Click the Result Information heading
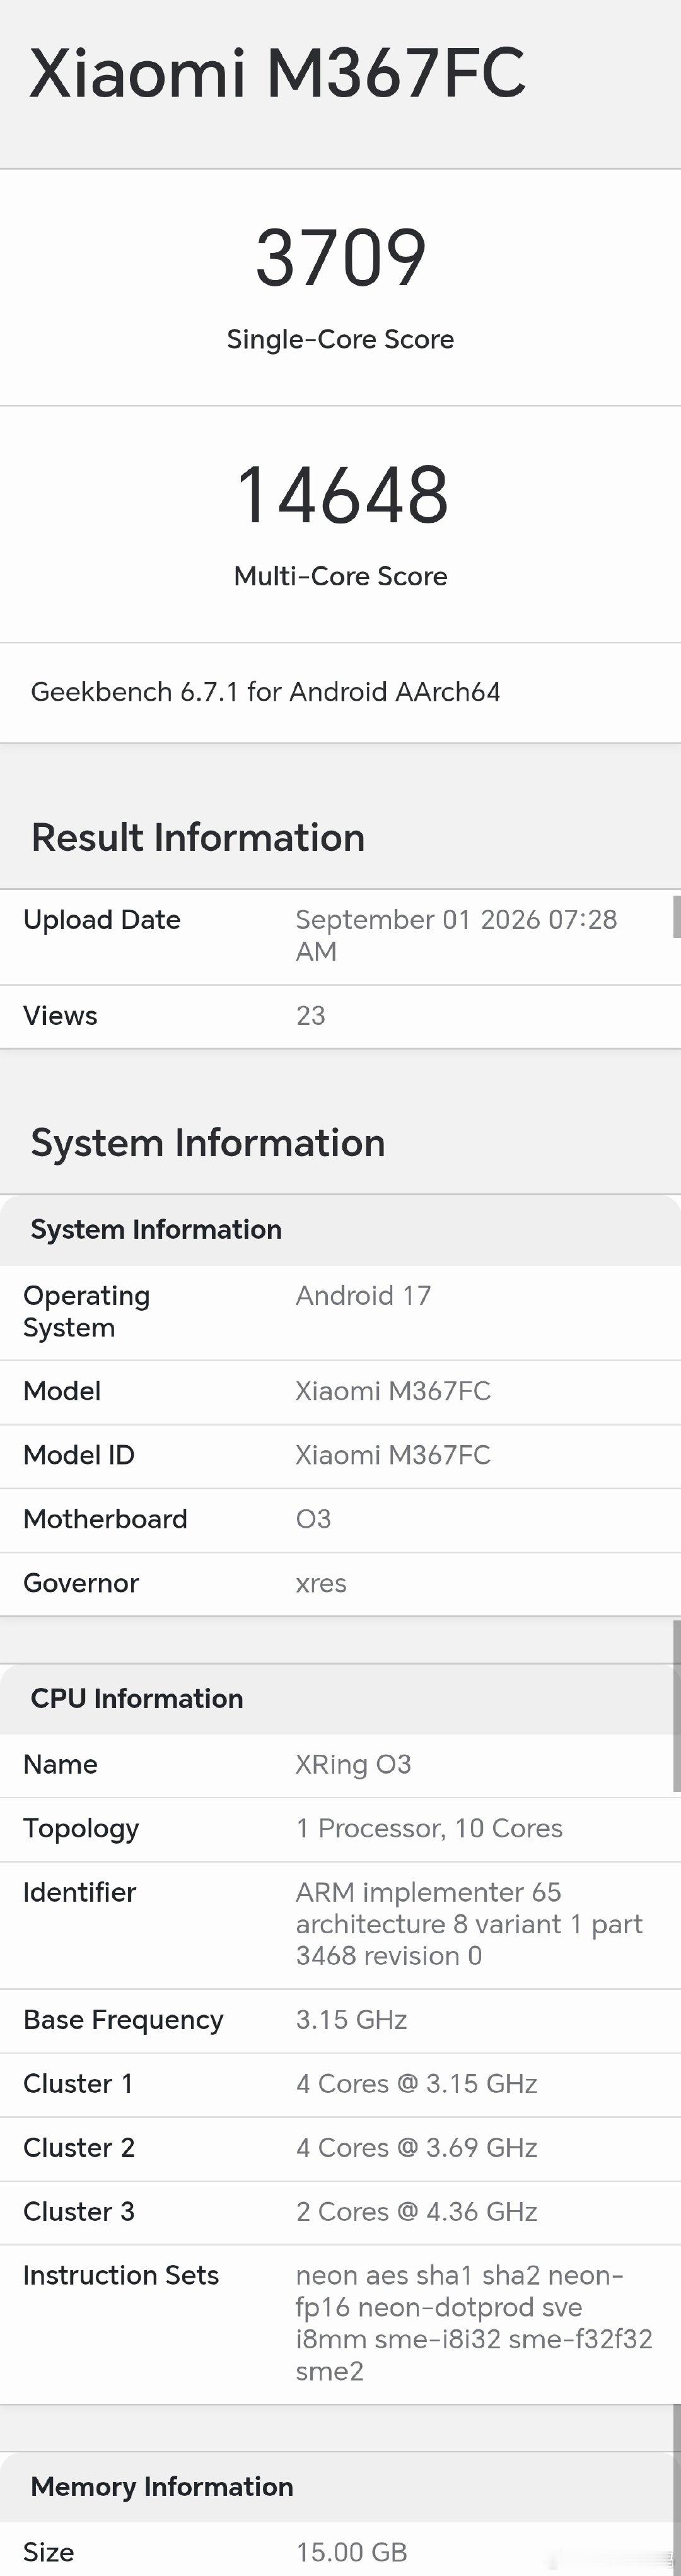Viewport: 681px width, 2576px height. coord(198,837)
